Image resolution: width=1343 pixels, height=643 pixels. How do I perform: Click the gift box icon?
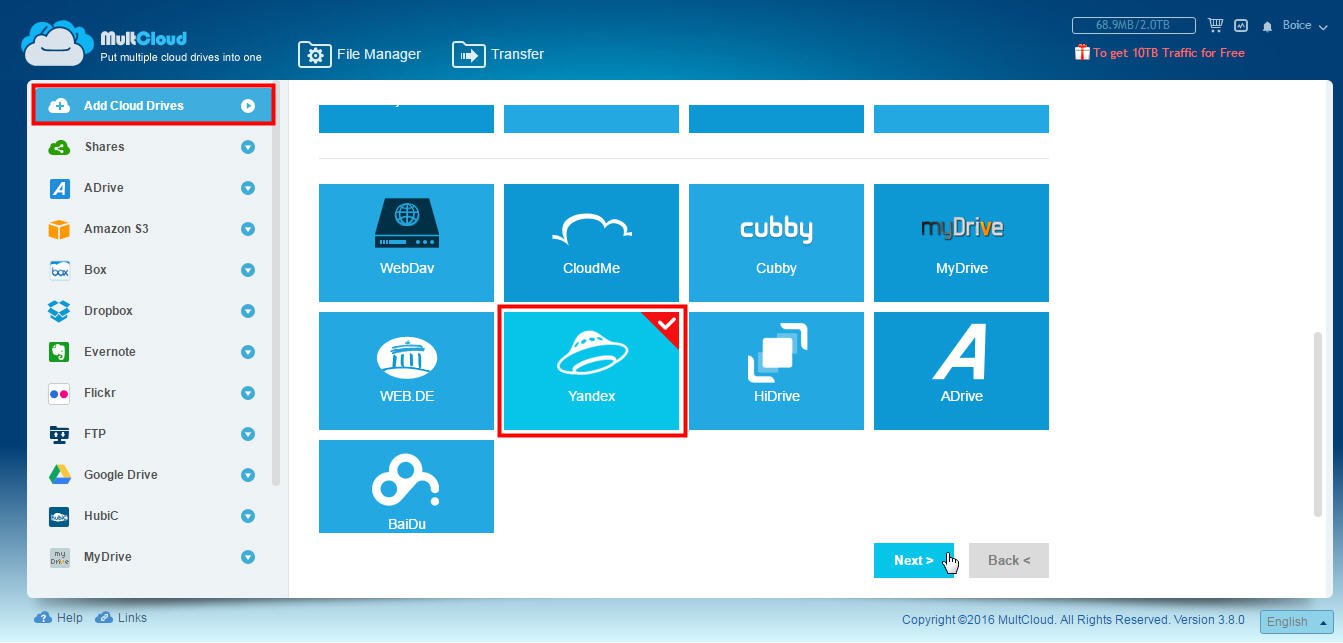1082,52
